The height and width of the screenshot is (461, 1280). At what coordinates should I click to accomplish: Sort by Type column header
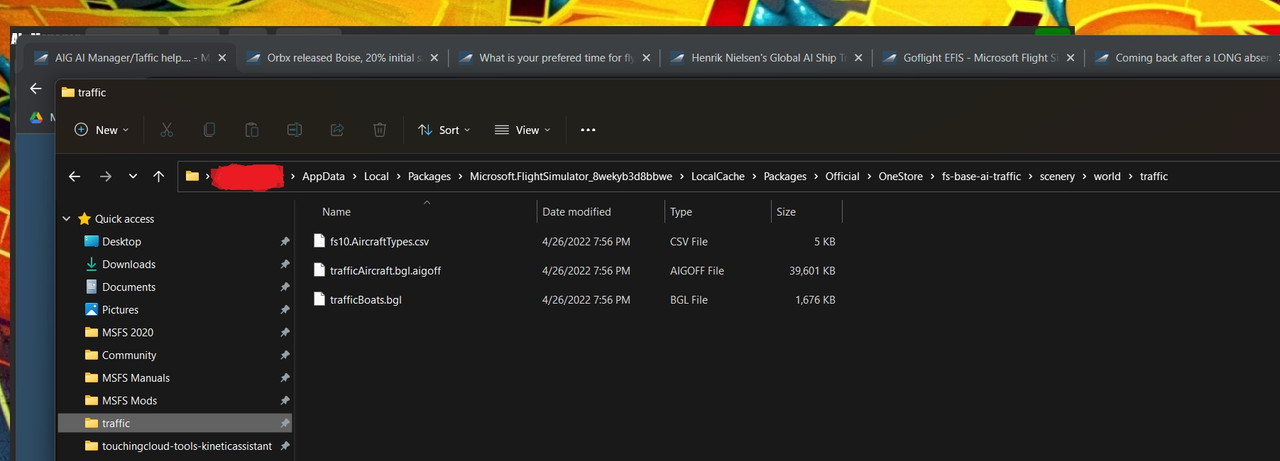click(681, 212)
